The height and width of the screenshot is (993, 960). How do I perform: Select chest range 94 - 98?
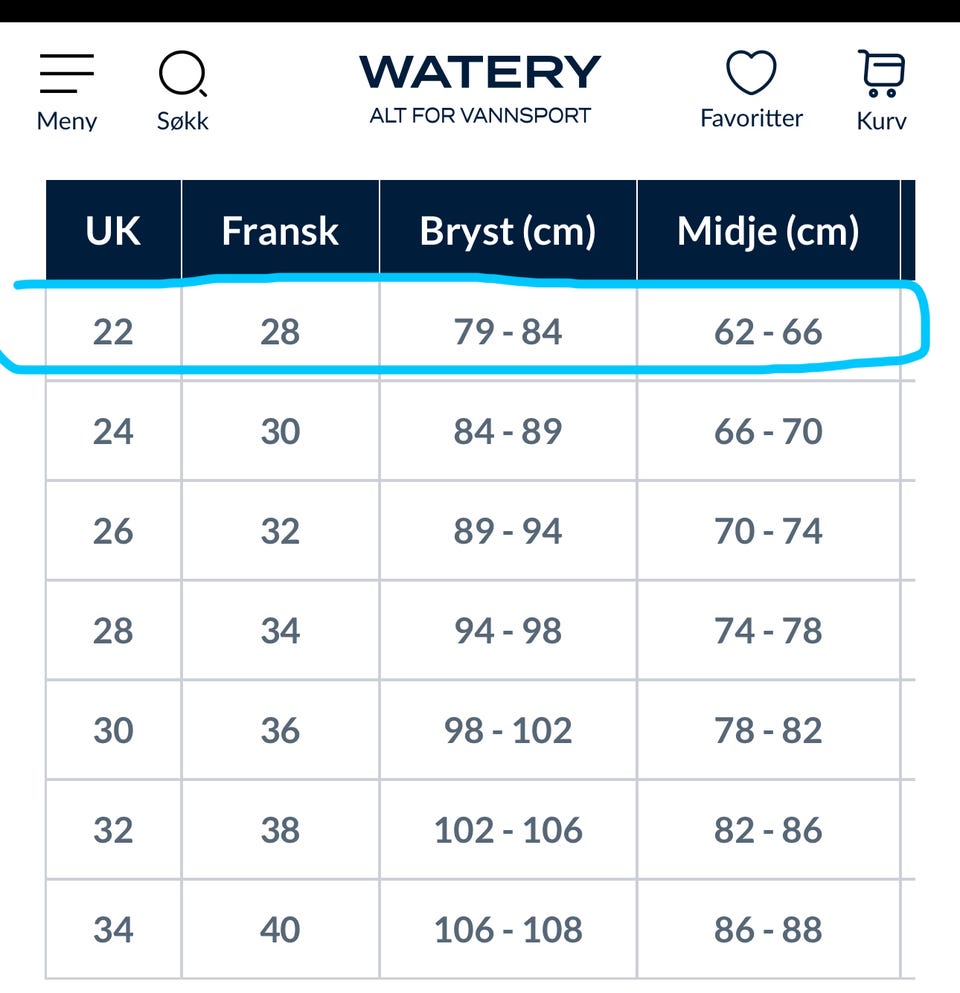pos(508,631)
